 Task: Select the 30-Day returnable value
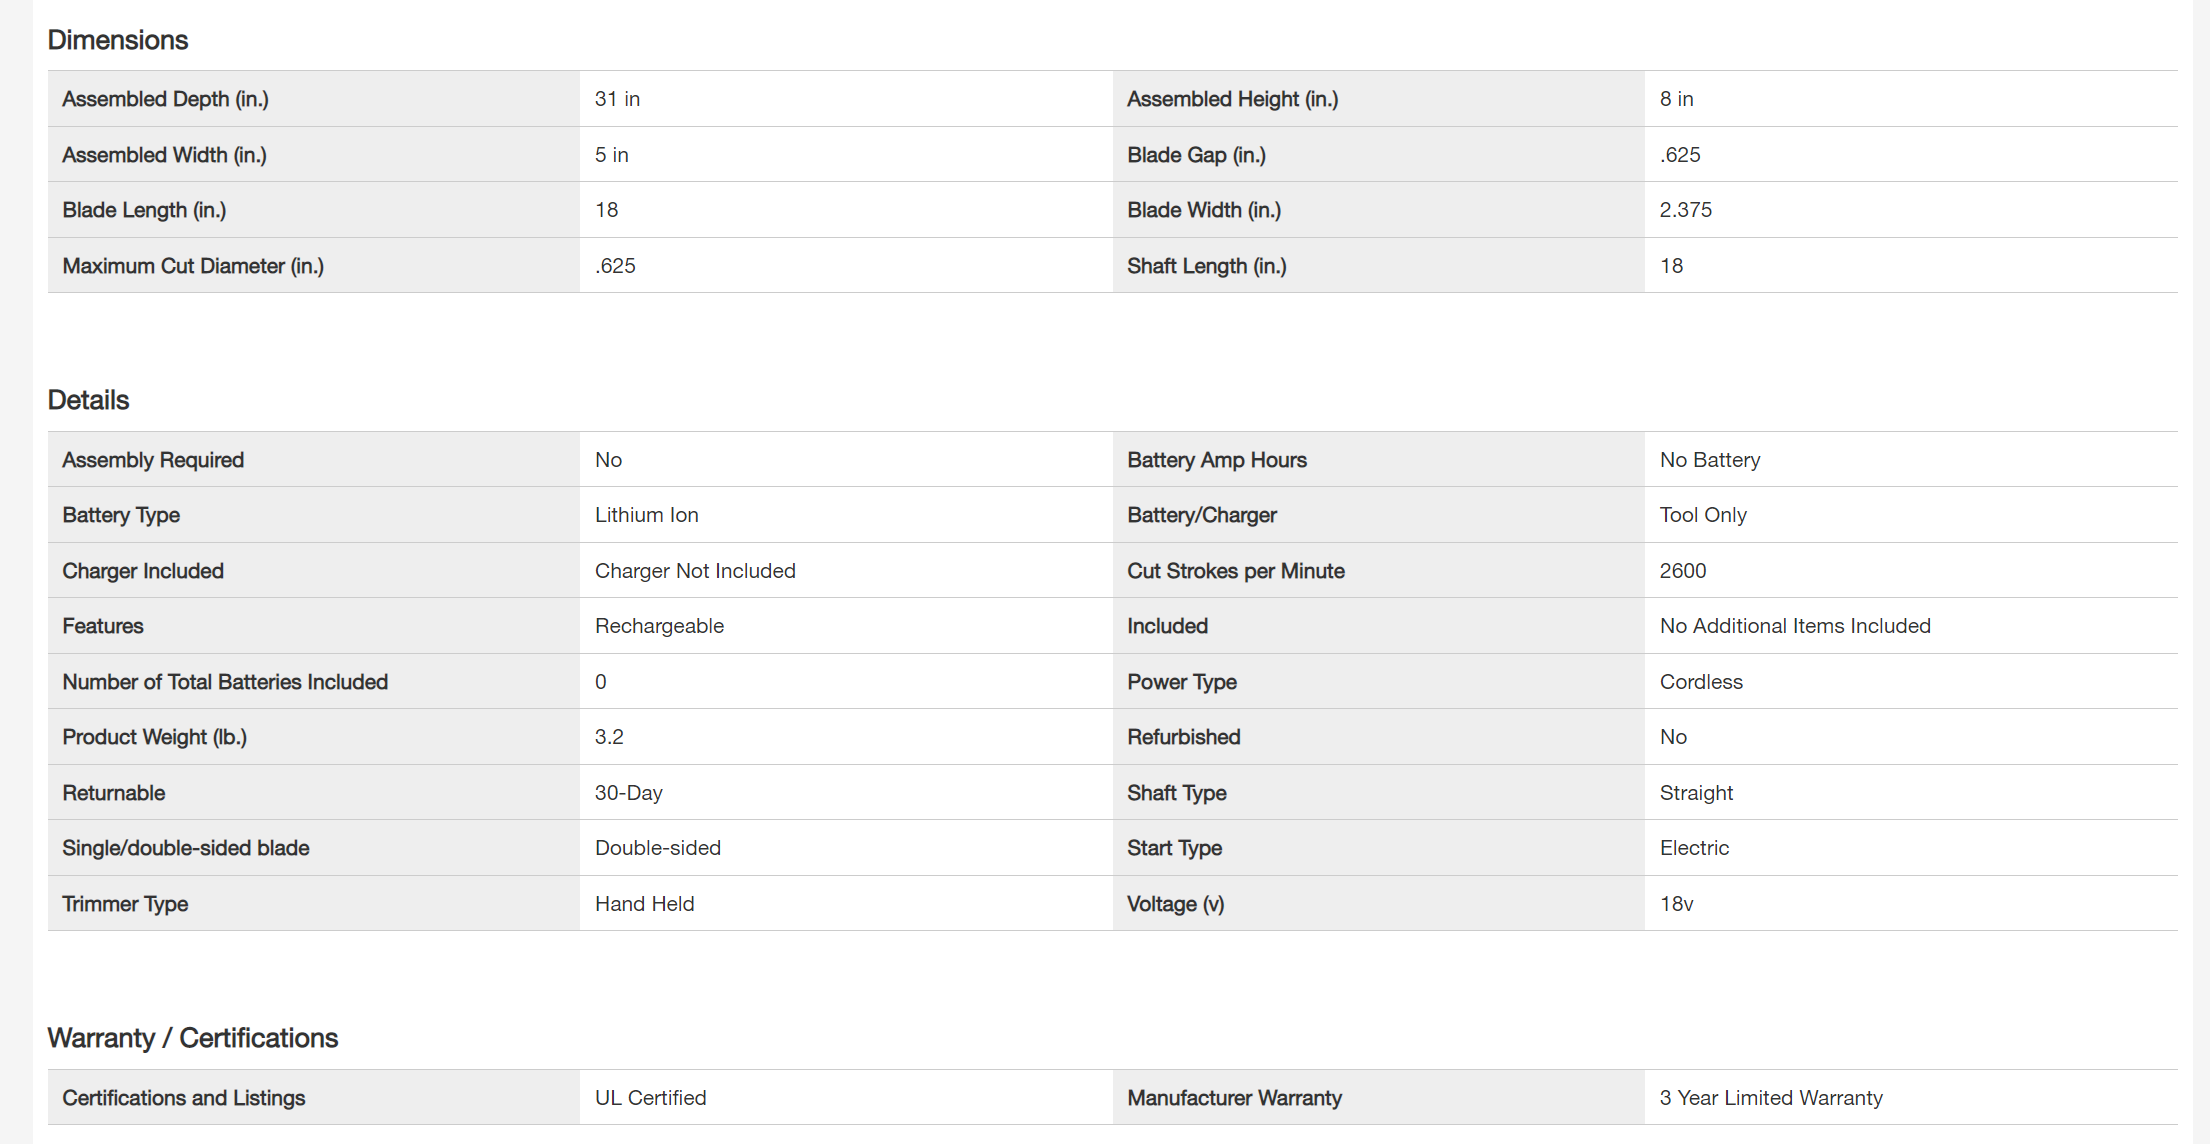click(629, 793)
